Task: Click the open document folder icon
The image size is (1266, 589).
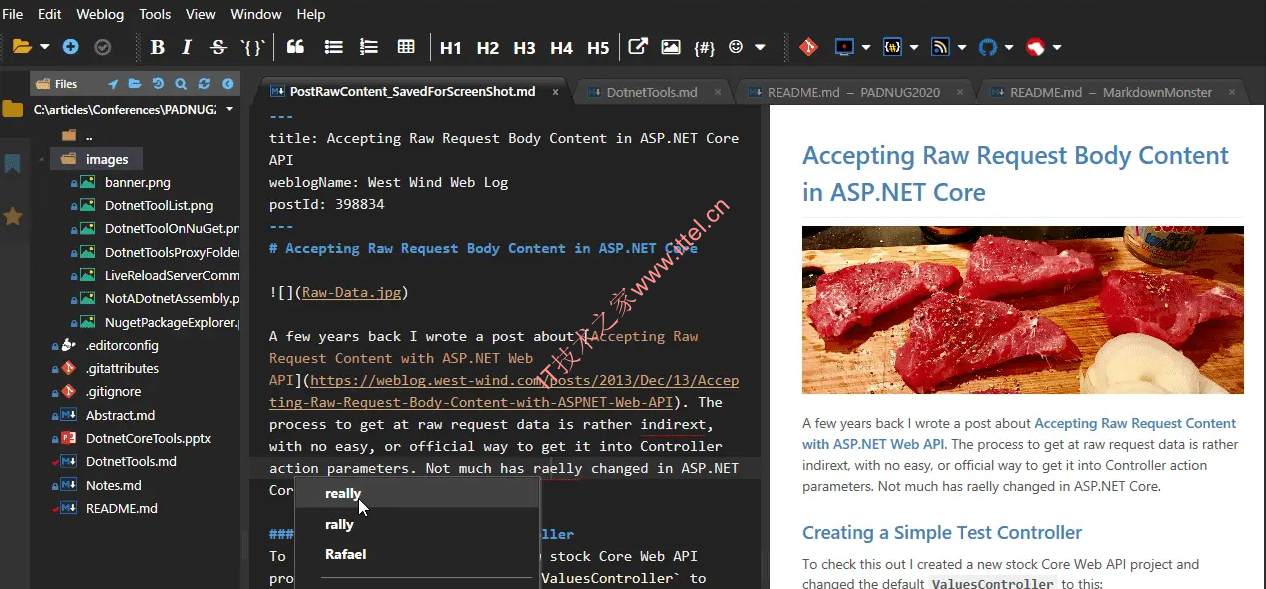Action: click(23, 47)
